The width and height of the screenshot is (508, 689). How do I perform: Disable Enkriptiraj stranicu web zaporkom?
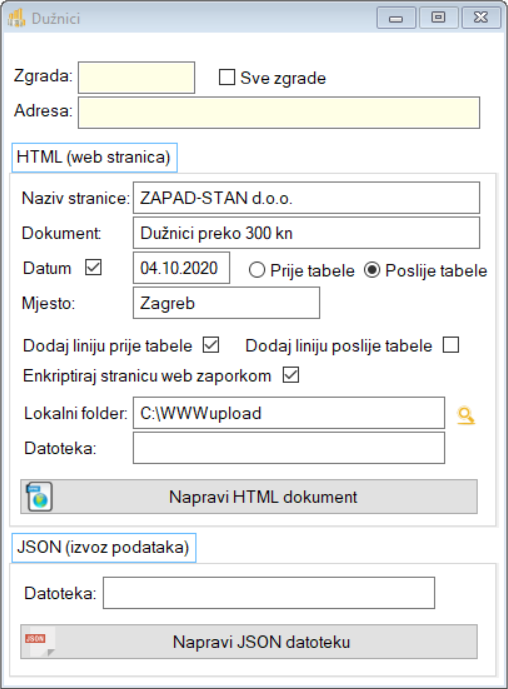pyautogui.click(x=291, y=375)
